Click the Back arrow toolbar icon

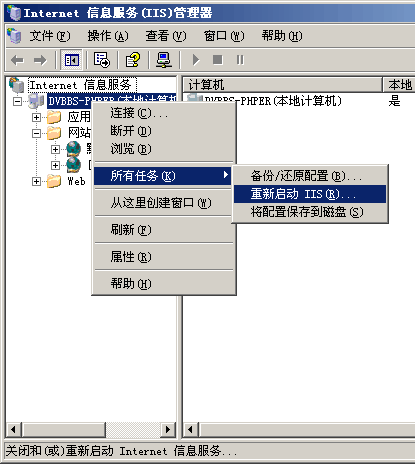pyautogui.click(x=18, y=60)
